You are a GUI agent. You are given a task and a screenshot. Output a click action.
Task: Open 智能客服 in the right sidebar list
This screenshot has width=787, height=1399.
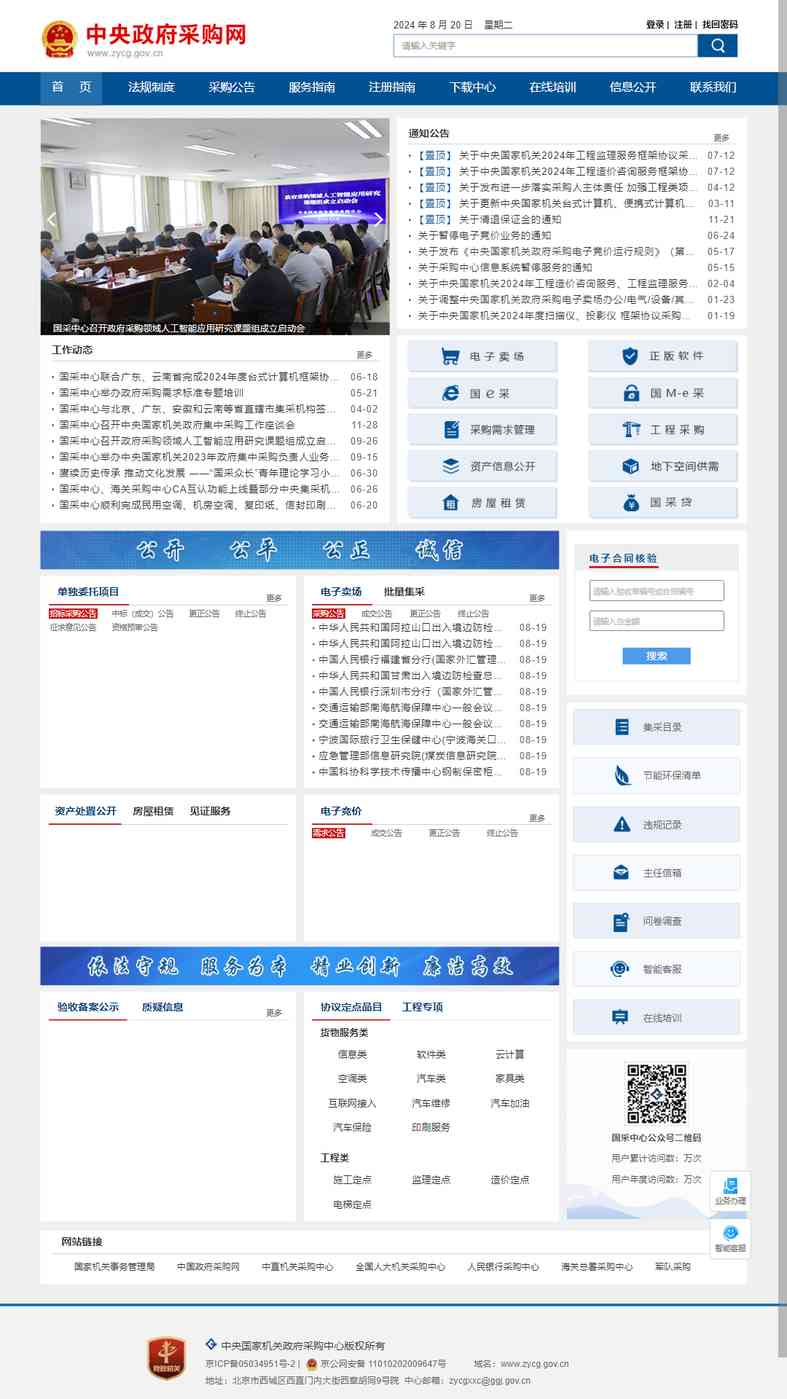(x=656, y=969)
